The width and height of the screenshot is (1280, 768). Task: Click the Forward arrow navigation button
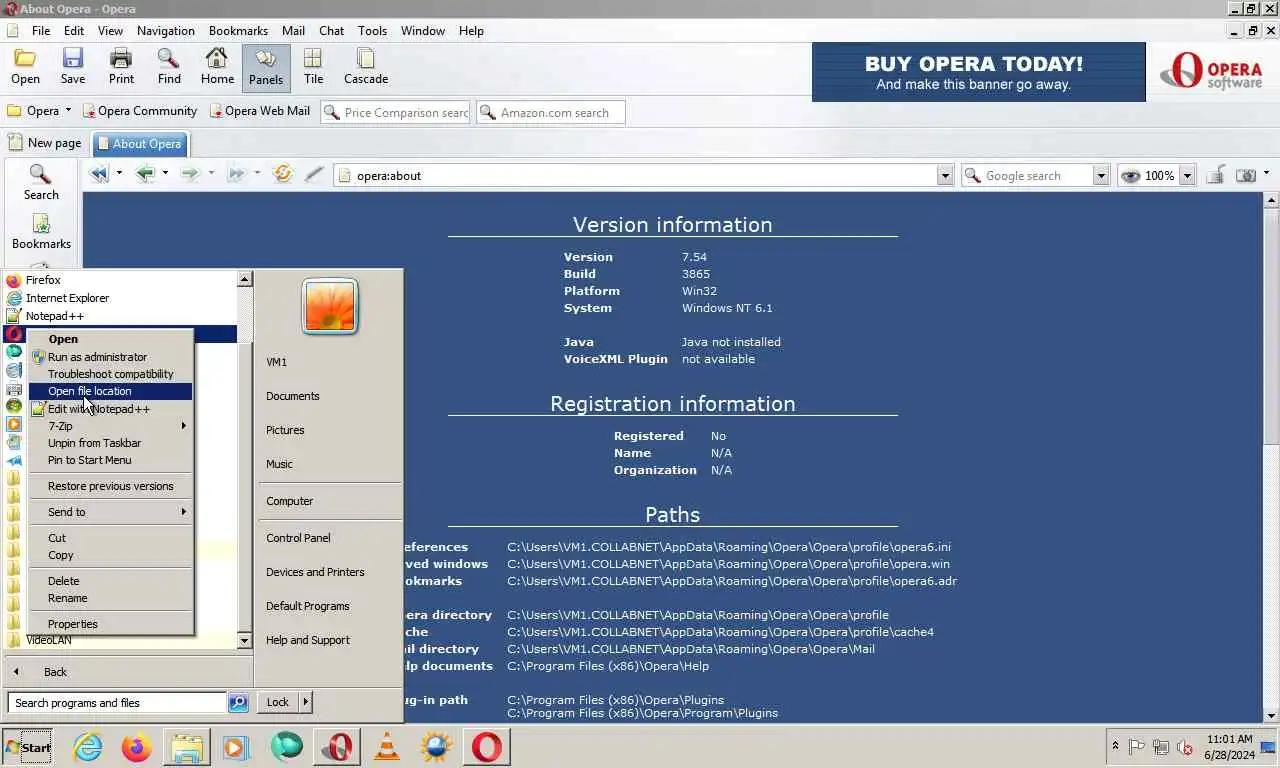[x=190, y=174]
